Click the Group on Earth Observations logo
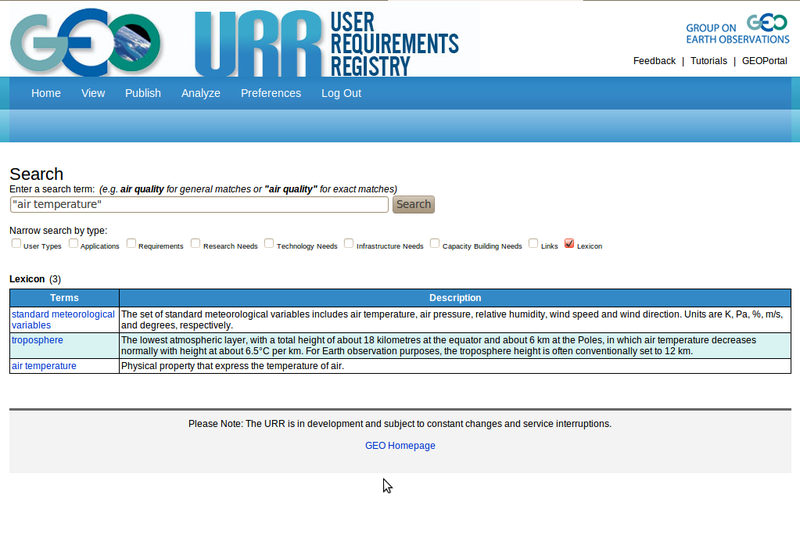The image size is (800, 549). 736,28
